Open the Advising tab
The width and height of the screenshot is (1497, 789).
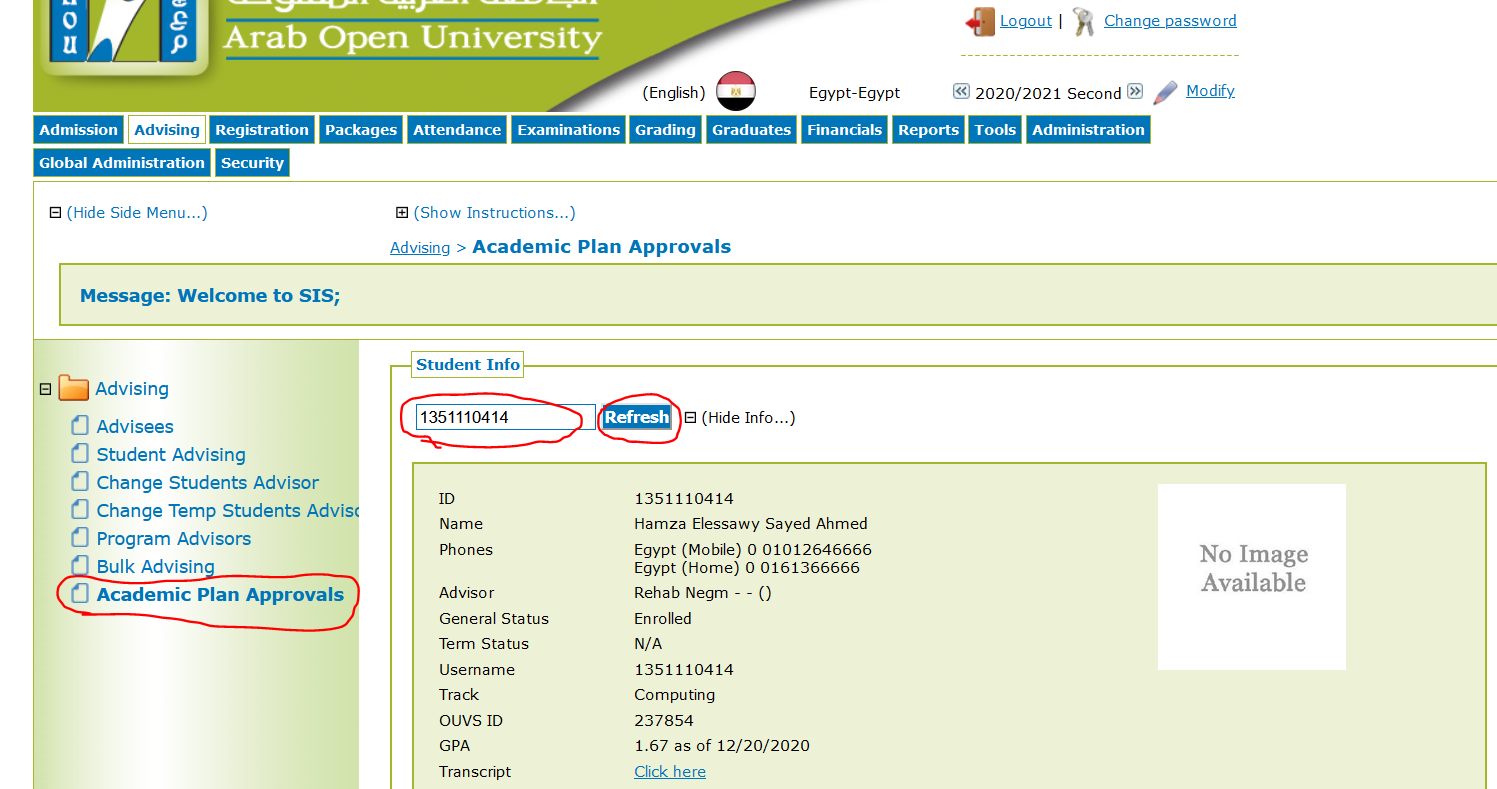(x=167, y=130)
